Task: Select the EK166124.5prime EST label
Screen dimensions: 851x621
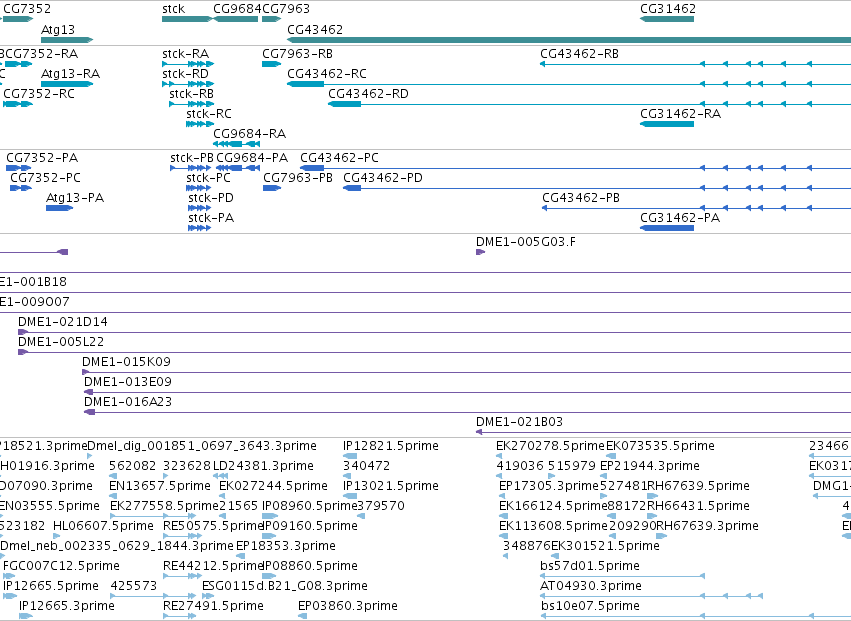Action: pyautogui.click(x=553, y=506)
